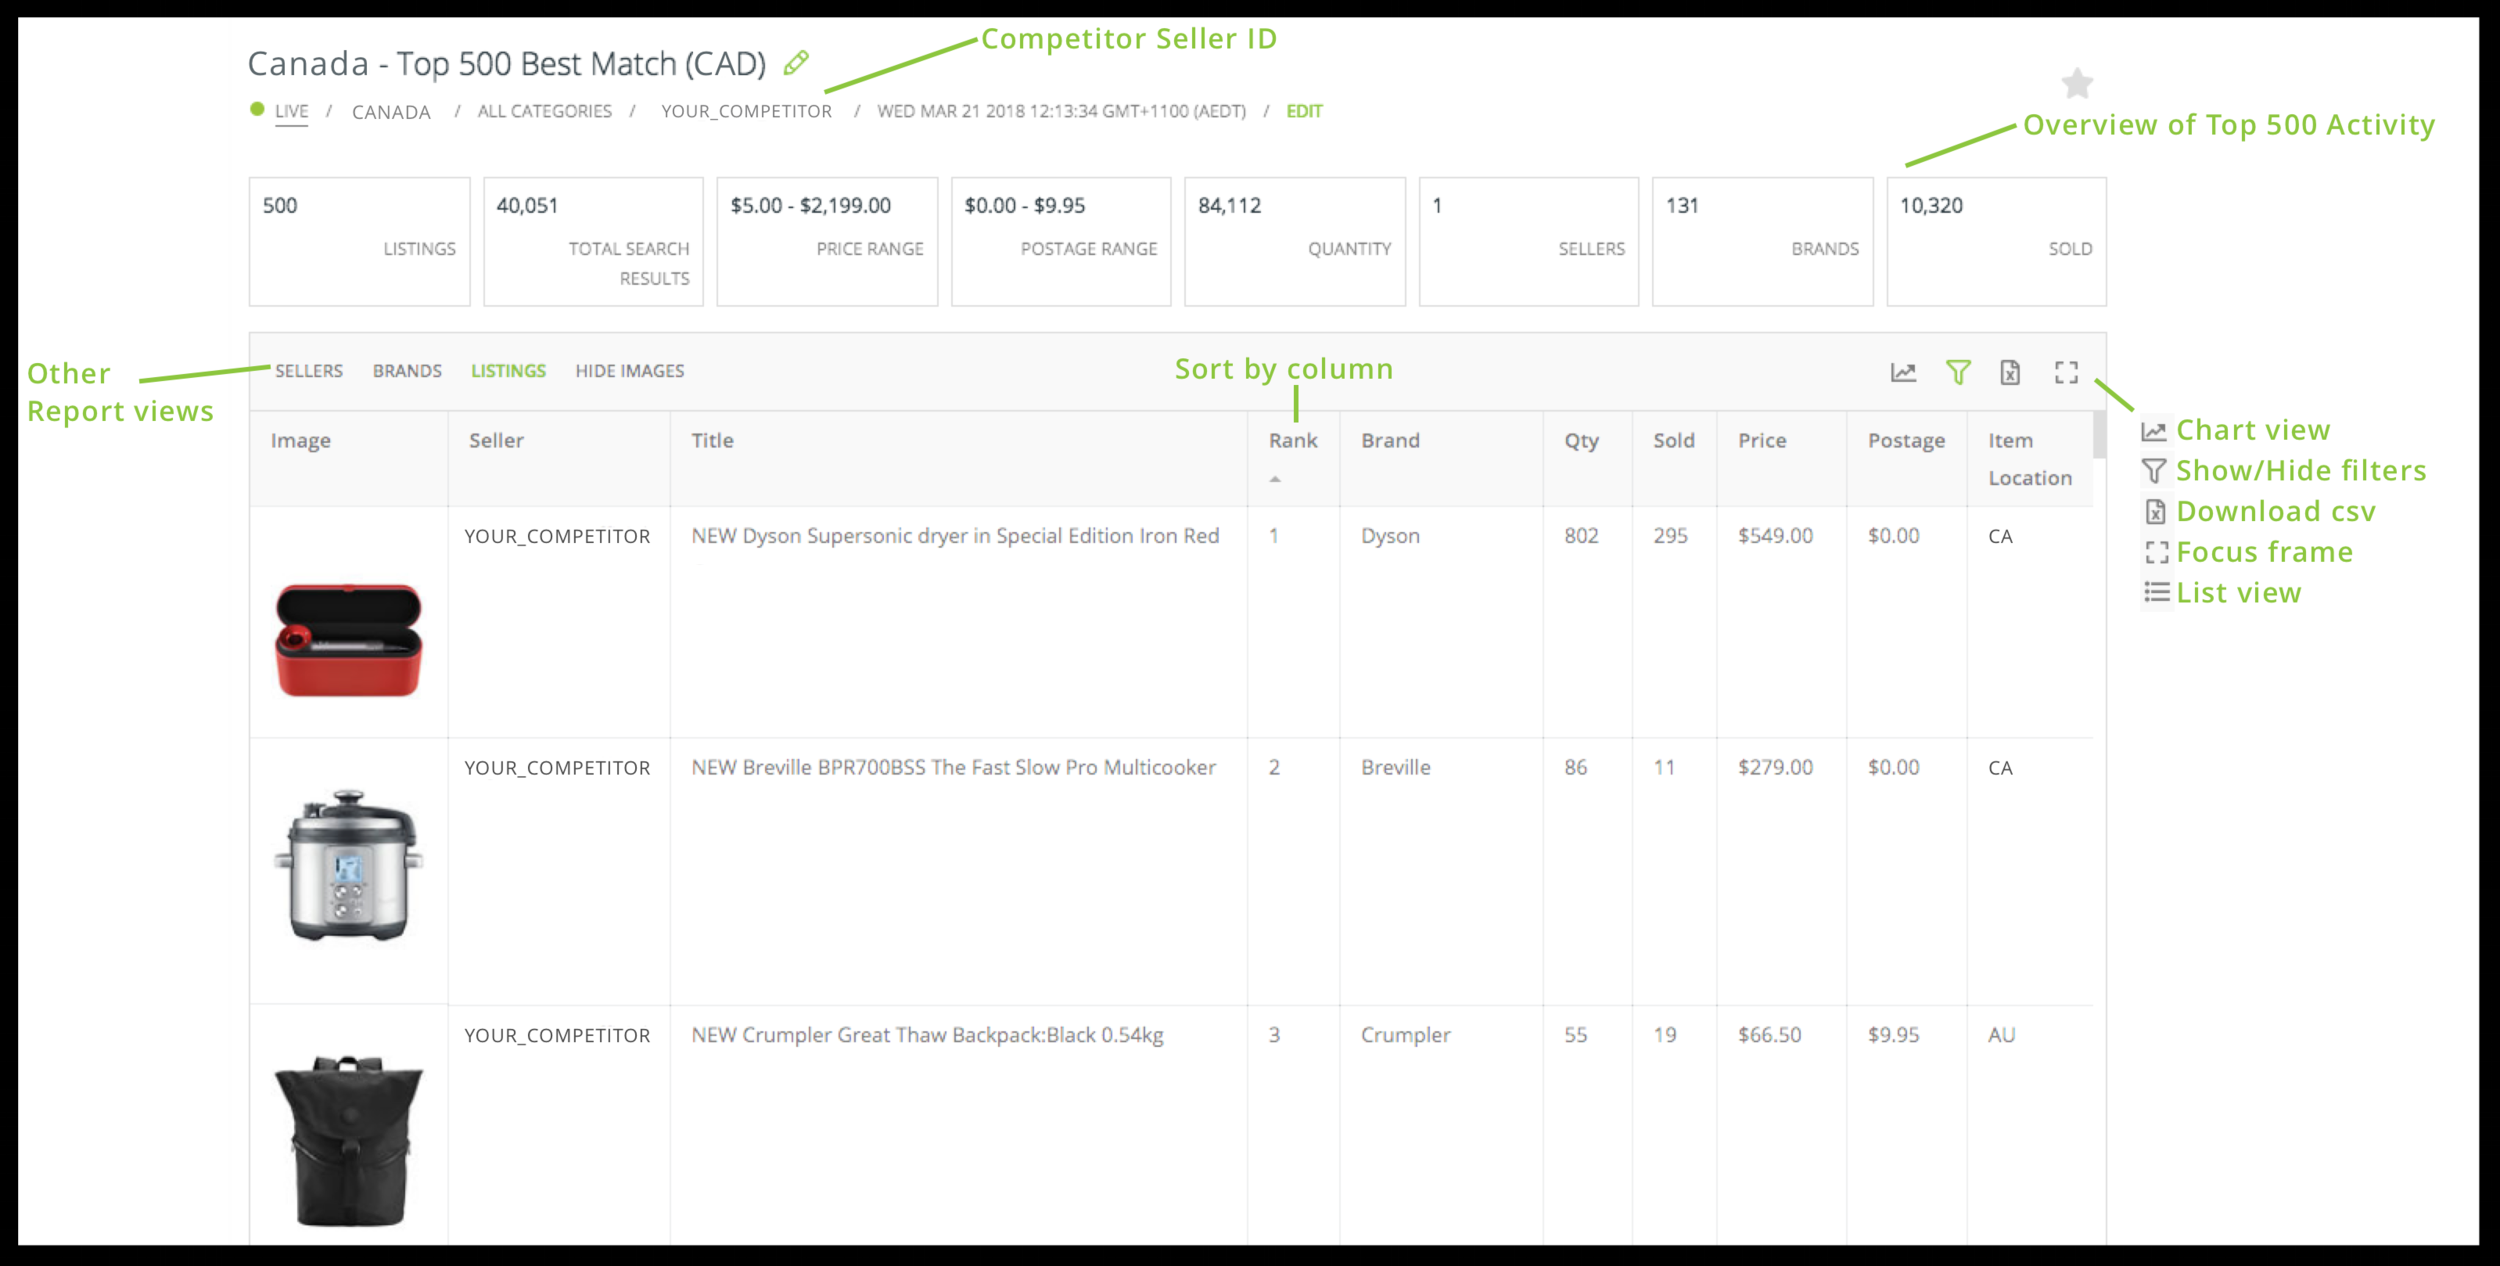The image size is (2500, 1266).
Task: Click the Dyson Supersonic dryer thumbnail
Action: coord(348,640)
